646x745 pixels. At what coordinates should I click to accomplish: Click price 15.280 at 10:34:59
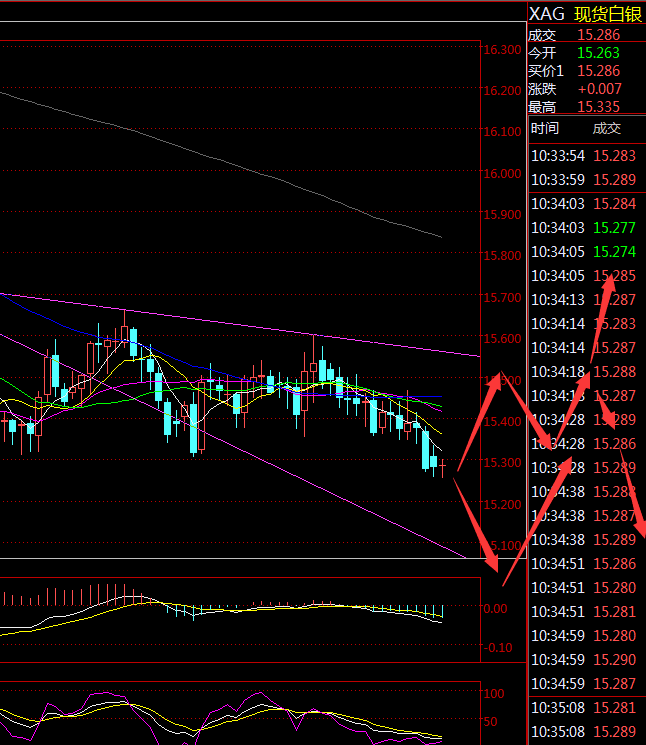[615, 636]
